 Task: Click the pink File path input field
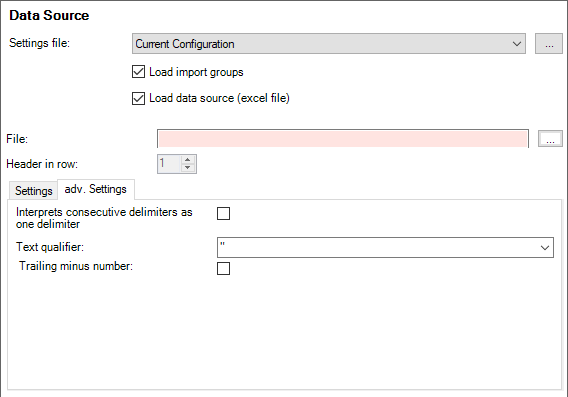pyautogui.click(x=343, y=139)
